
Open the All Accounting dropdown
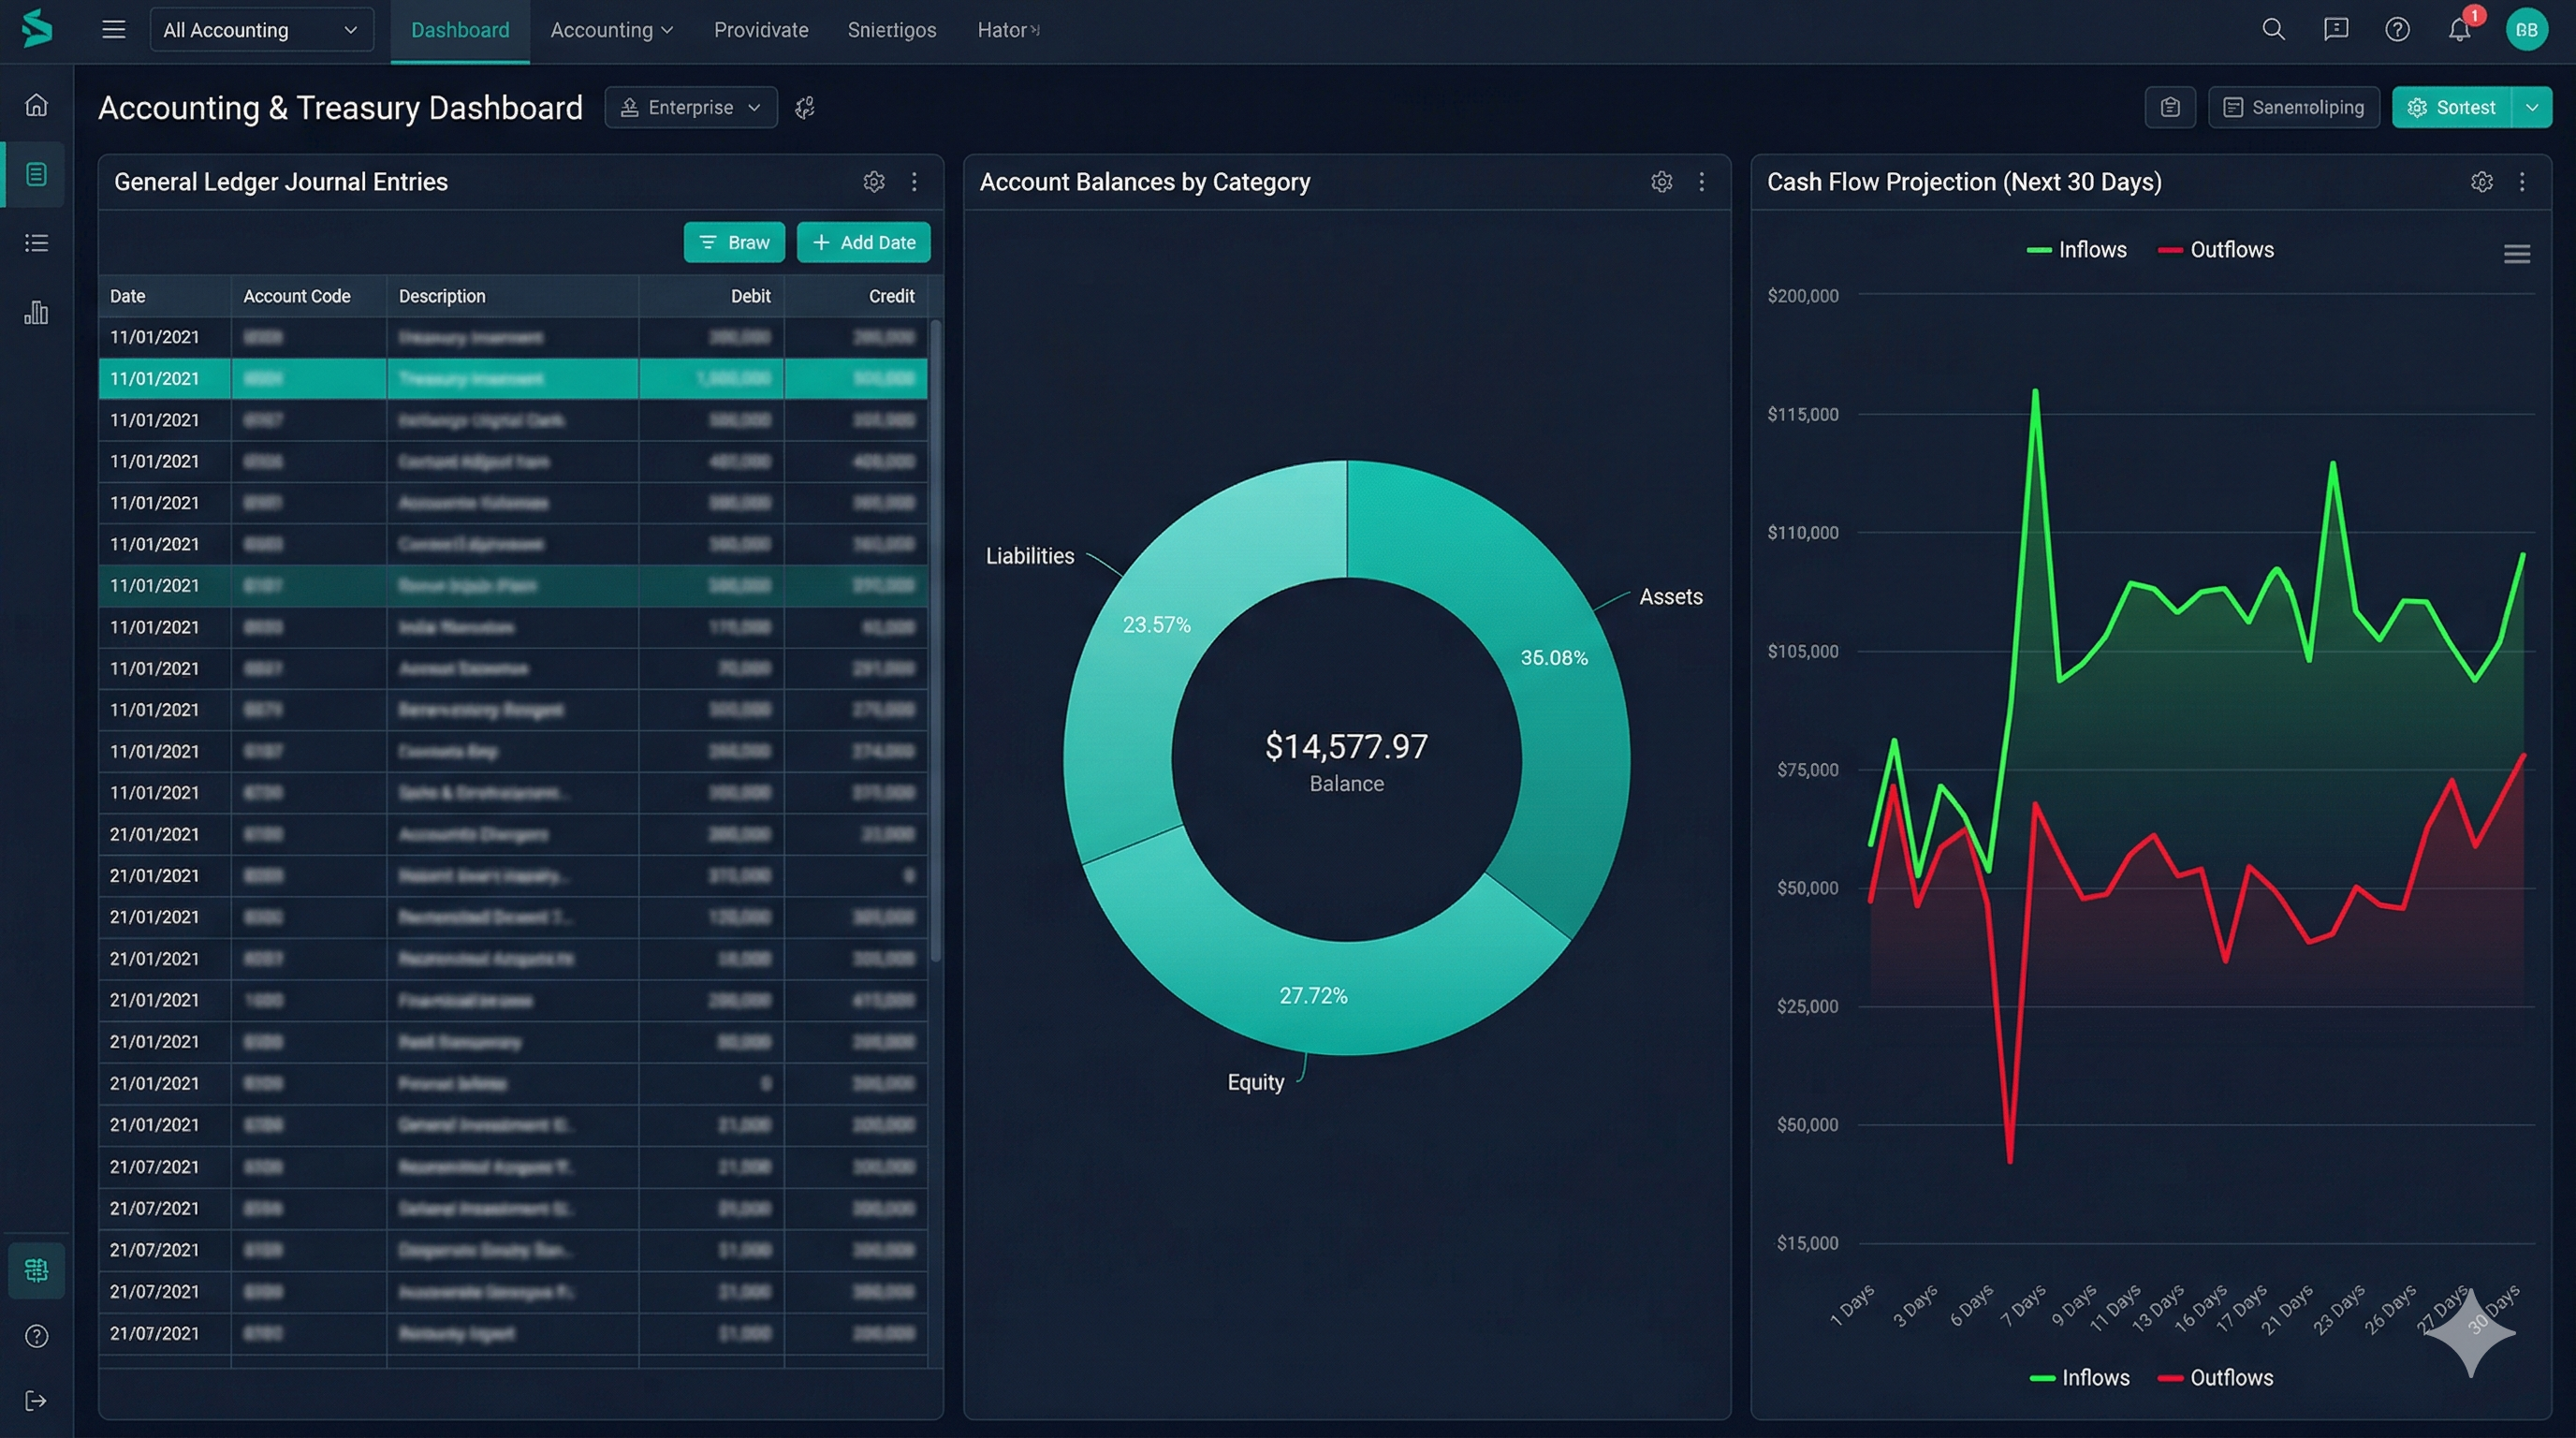(x=261, y=29)
